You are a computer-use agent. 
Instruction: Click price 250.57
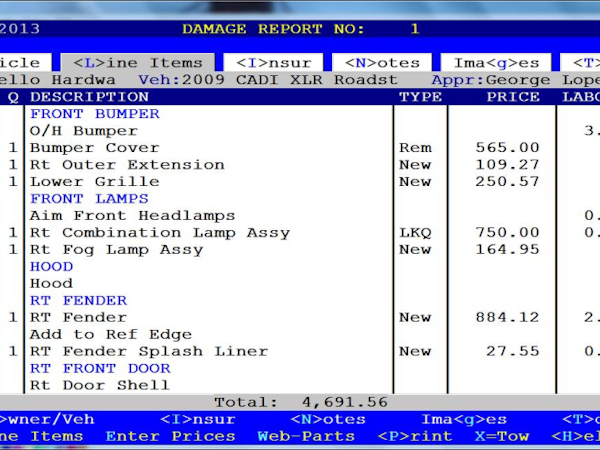507,181
